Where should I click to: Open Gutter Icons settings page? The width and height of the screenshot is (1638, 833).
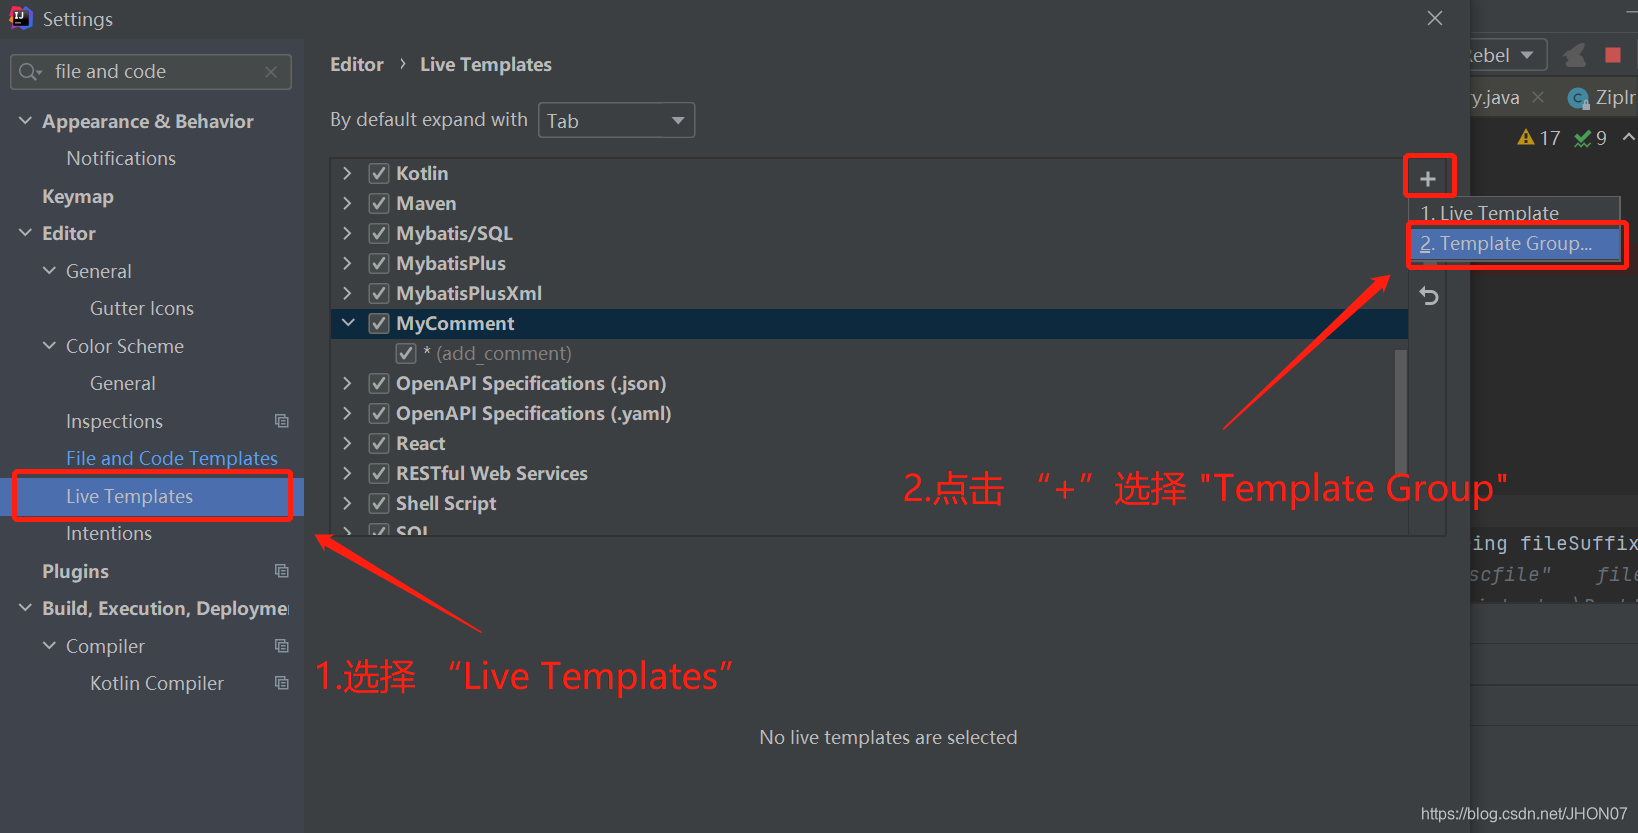click(142, 308)
